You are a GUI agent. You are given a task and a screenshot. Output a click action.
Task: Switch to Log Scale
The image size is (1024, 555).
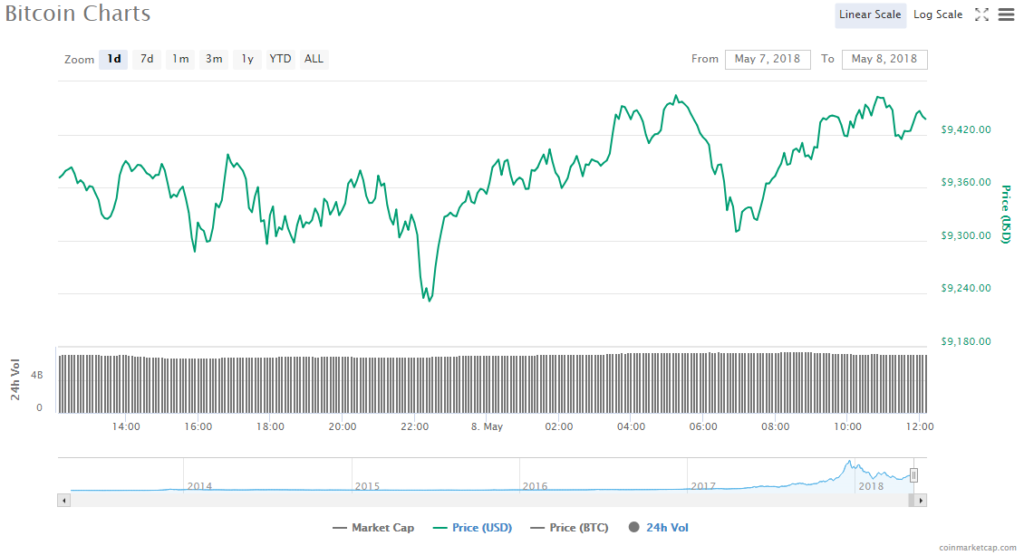coord(938,14)
